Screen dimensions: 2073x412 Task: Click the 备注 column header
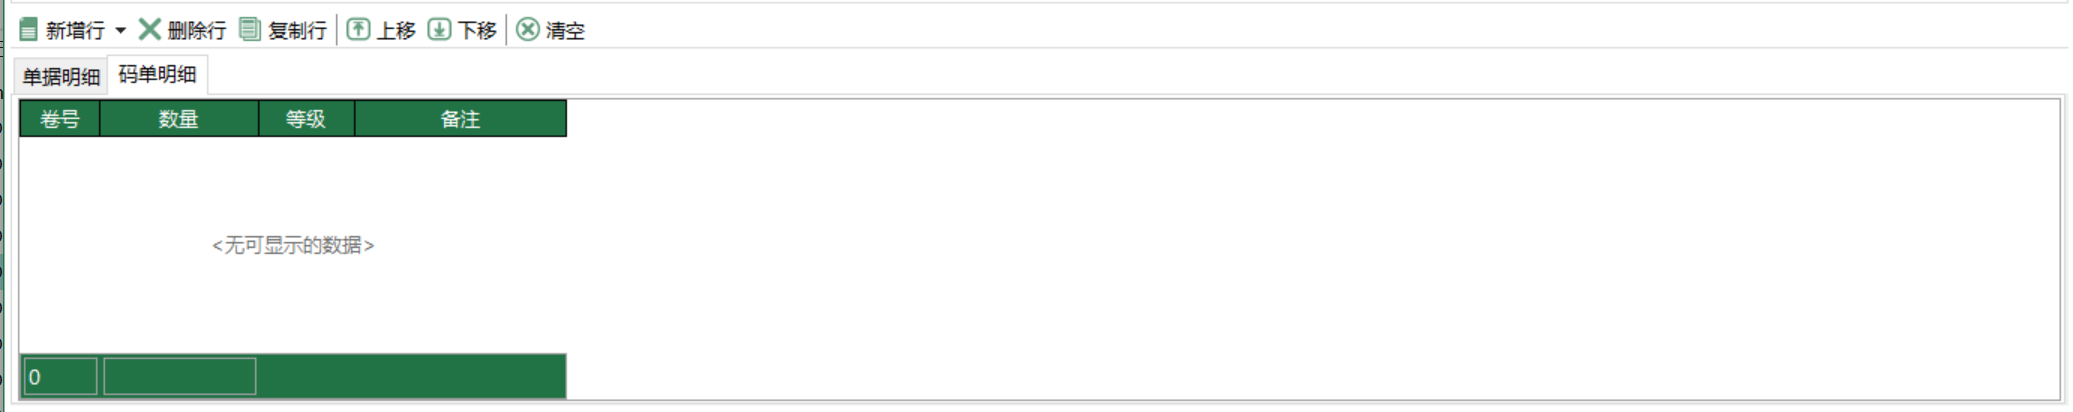pyautogui.click(x=460, y=119)
